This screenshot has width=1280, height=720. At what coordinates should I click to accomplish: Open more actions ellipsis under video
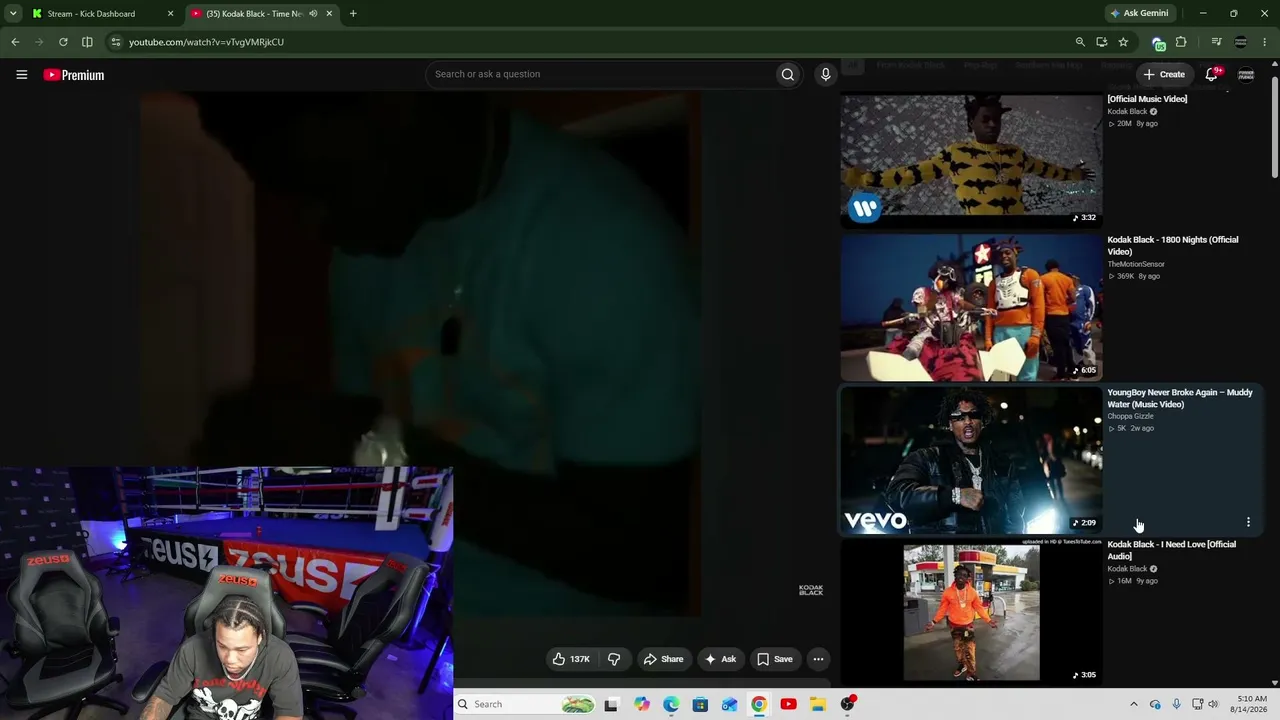(x=818, y=659)
